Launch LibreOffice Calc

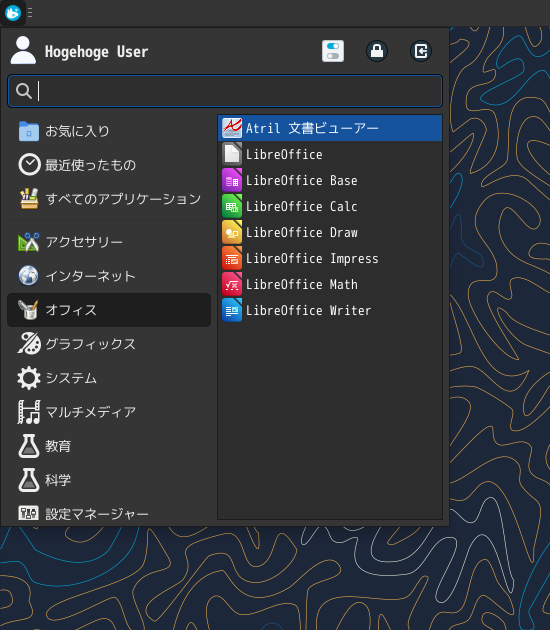(329, 206)
